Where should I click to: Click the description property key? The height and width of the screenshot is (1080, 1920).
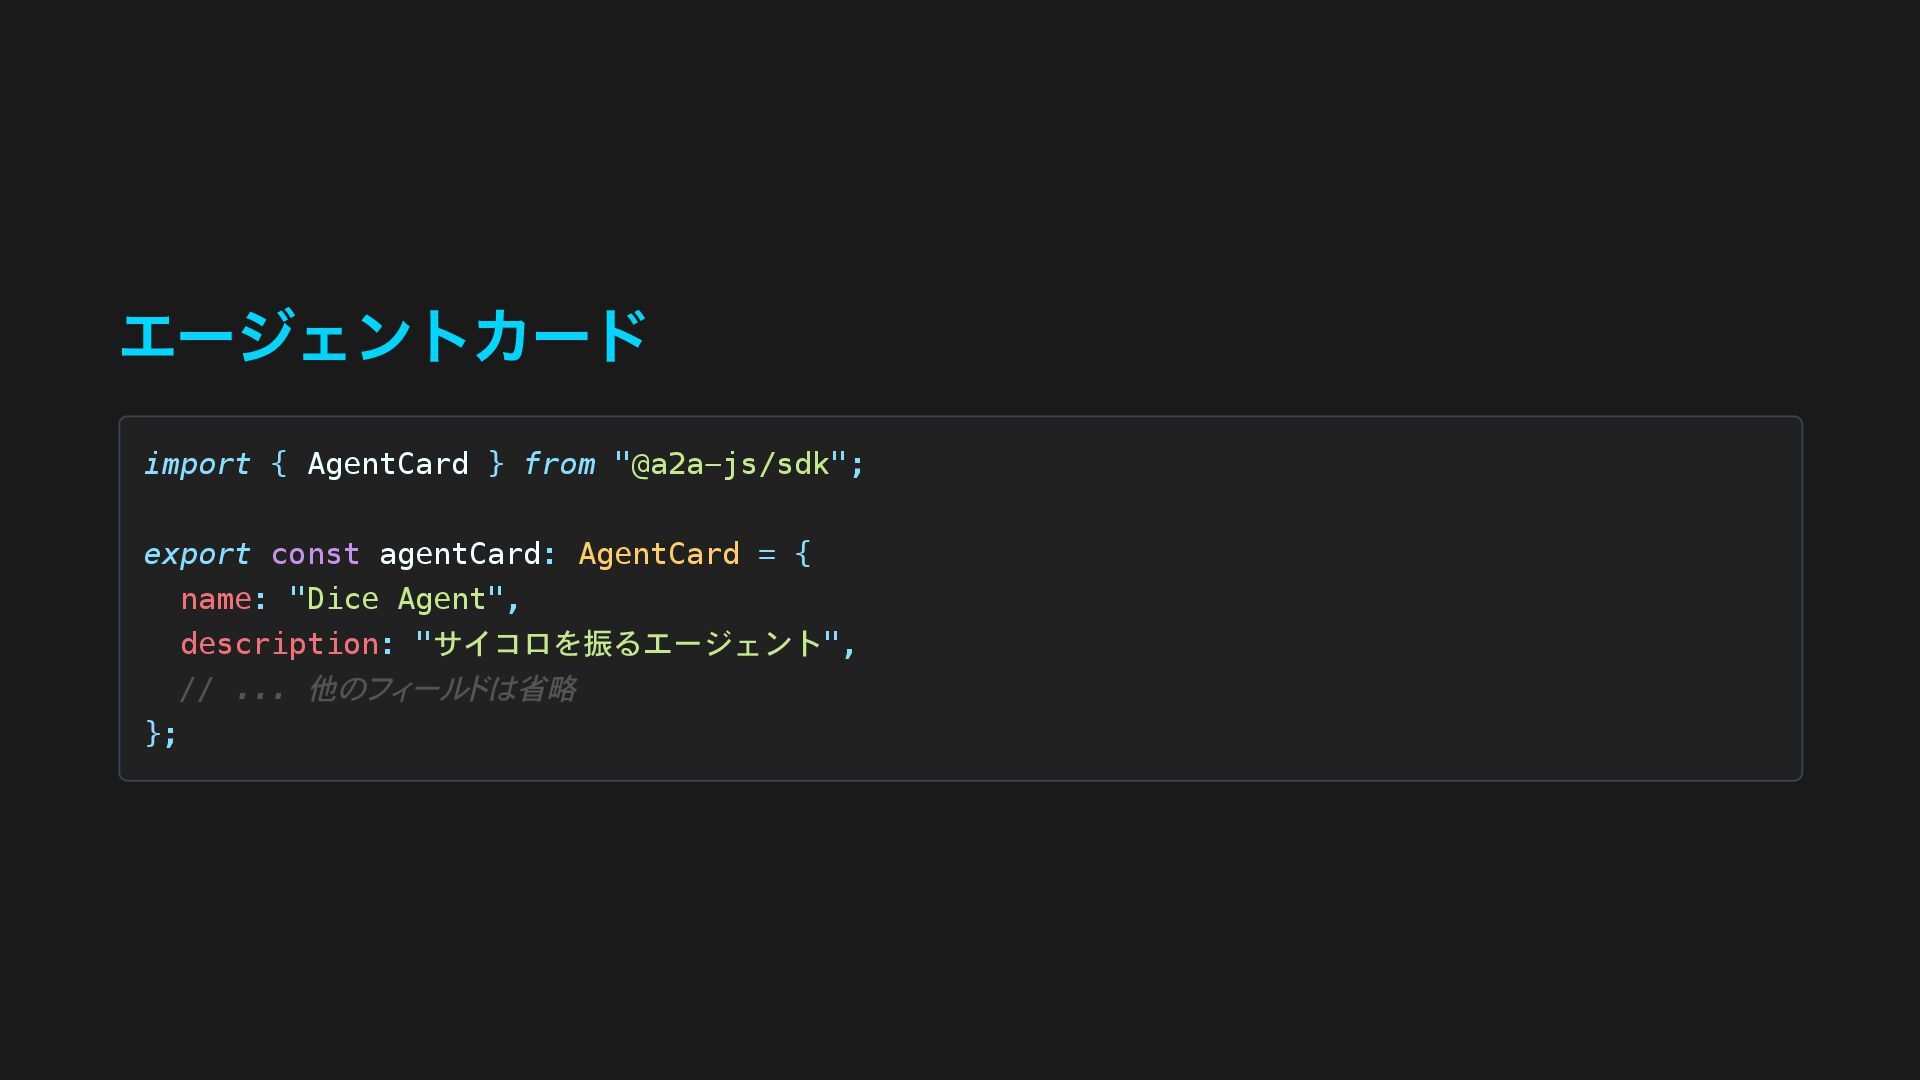[x=280, y=644]
